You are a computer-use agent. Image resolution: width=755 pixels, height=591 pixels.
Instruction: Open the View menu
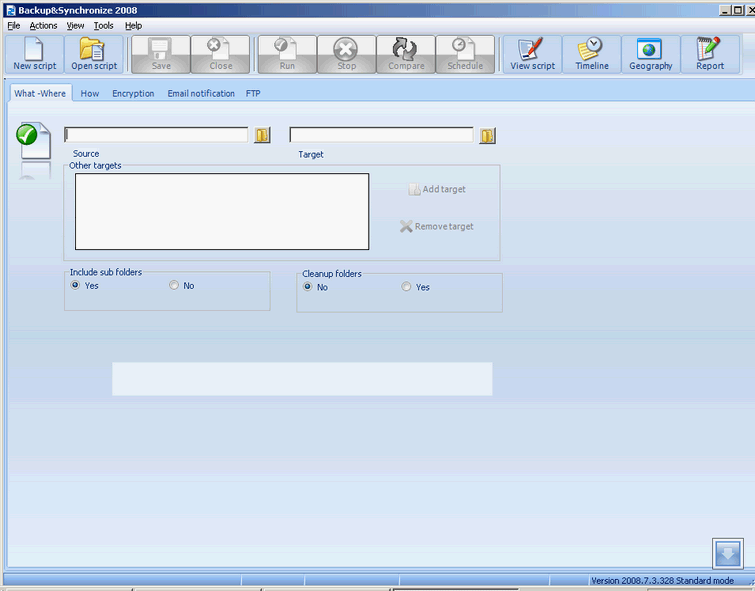[75, 26]
